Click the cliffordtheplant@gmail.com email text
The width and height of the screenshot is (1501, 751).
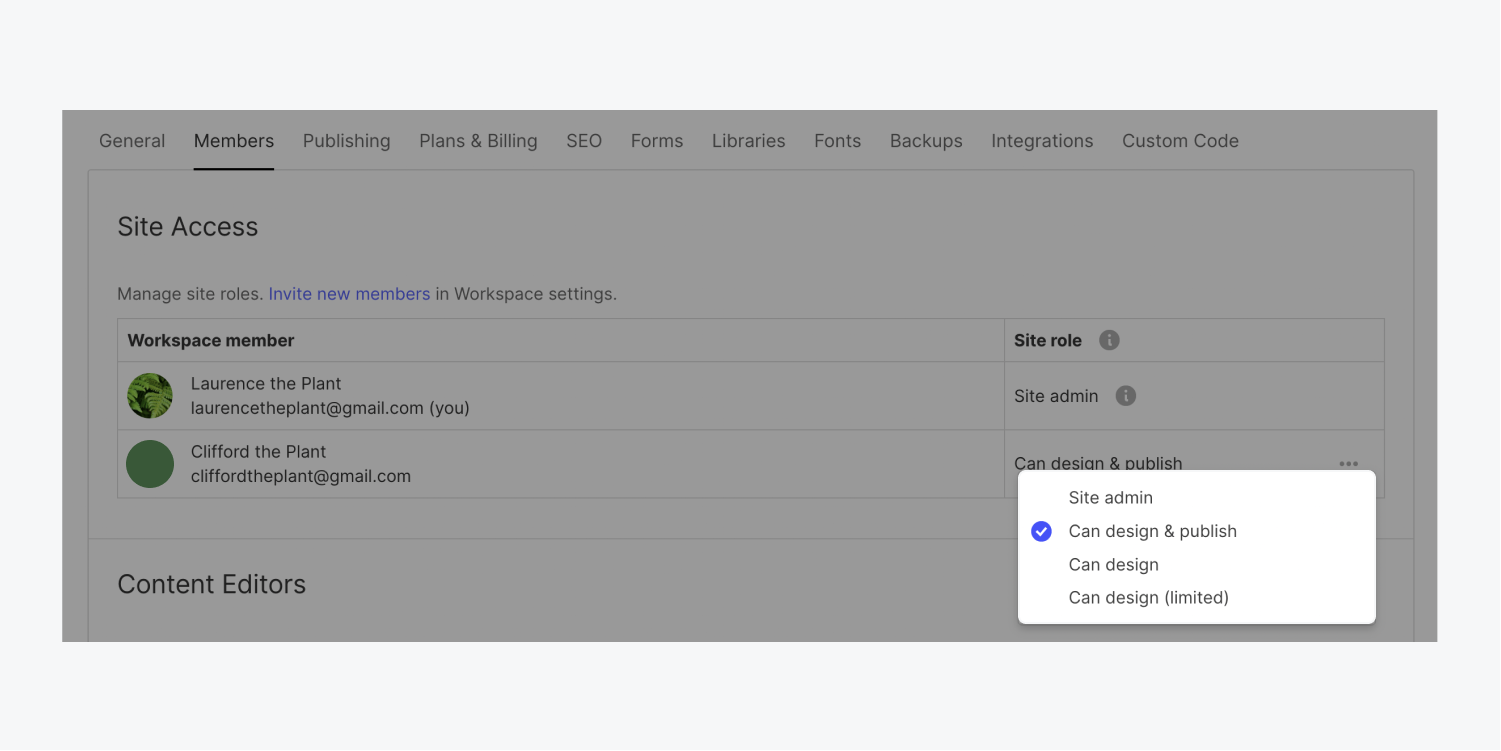click(x=301, y=476)
